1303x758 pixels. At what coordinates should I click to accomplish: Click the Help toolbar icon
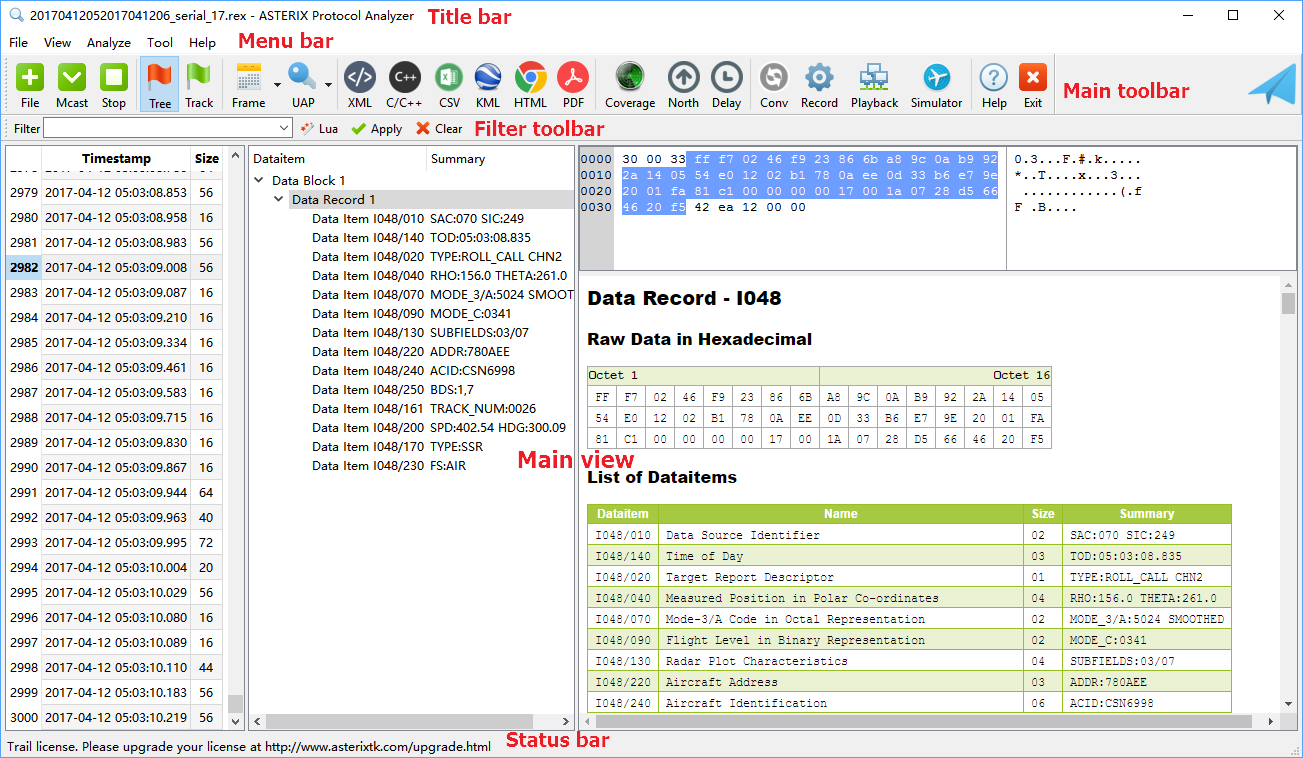point(994,85)
